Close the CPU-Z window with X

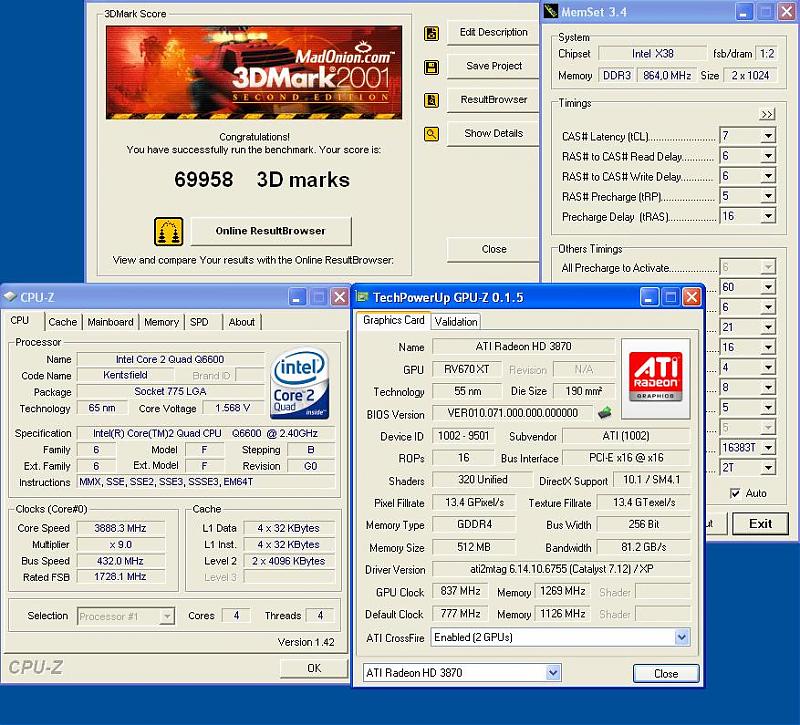click(x=339, y=297)
